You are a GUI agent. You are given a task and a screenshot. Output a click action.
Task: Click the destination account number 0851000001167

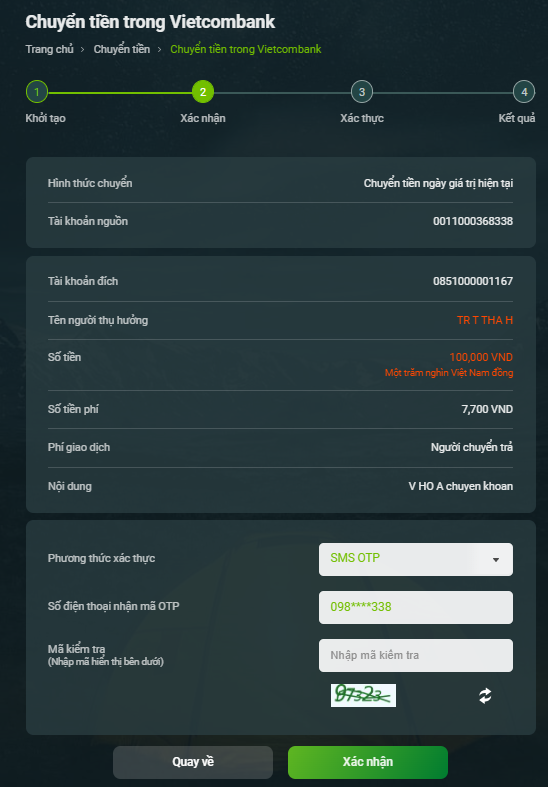[473, 281]
